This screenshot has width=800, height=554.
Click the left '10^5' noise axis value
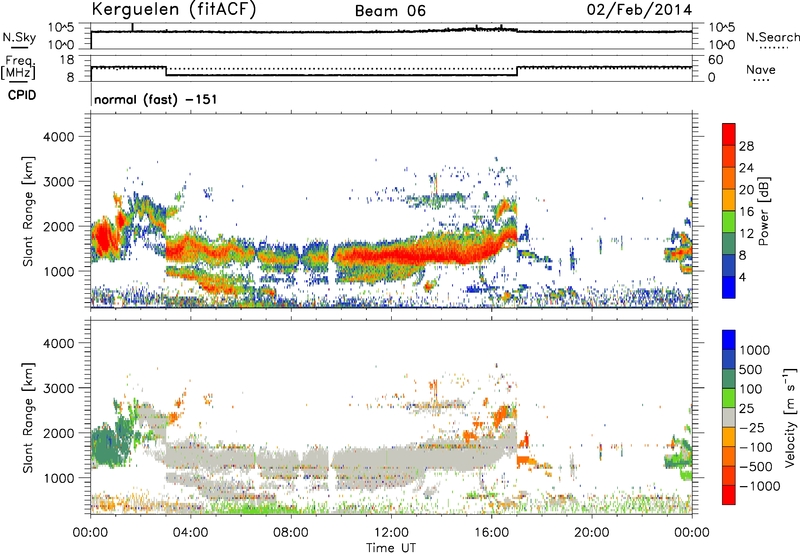[61, 28]
